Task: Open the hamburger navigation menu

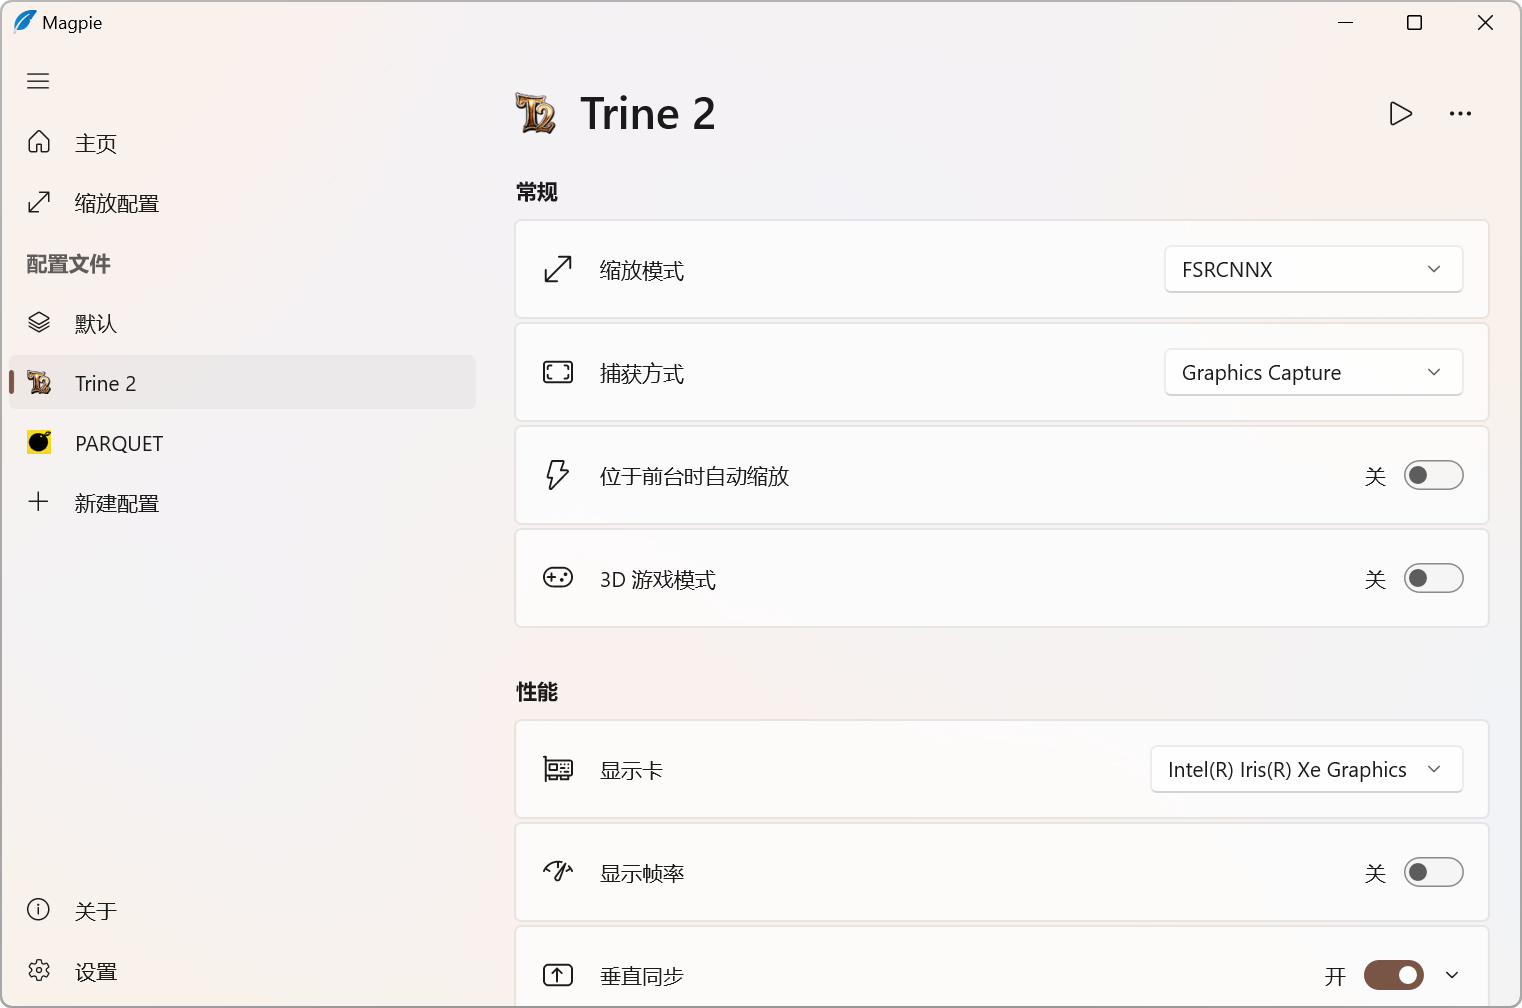Action: coord(38,81)
